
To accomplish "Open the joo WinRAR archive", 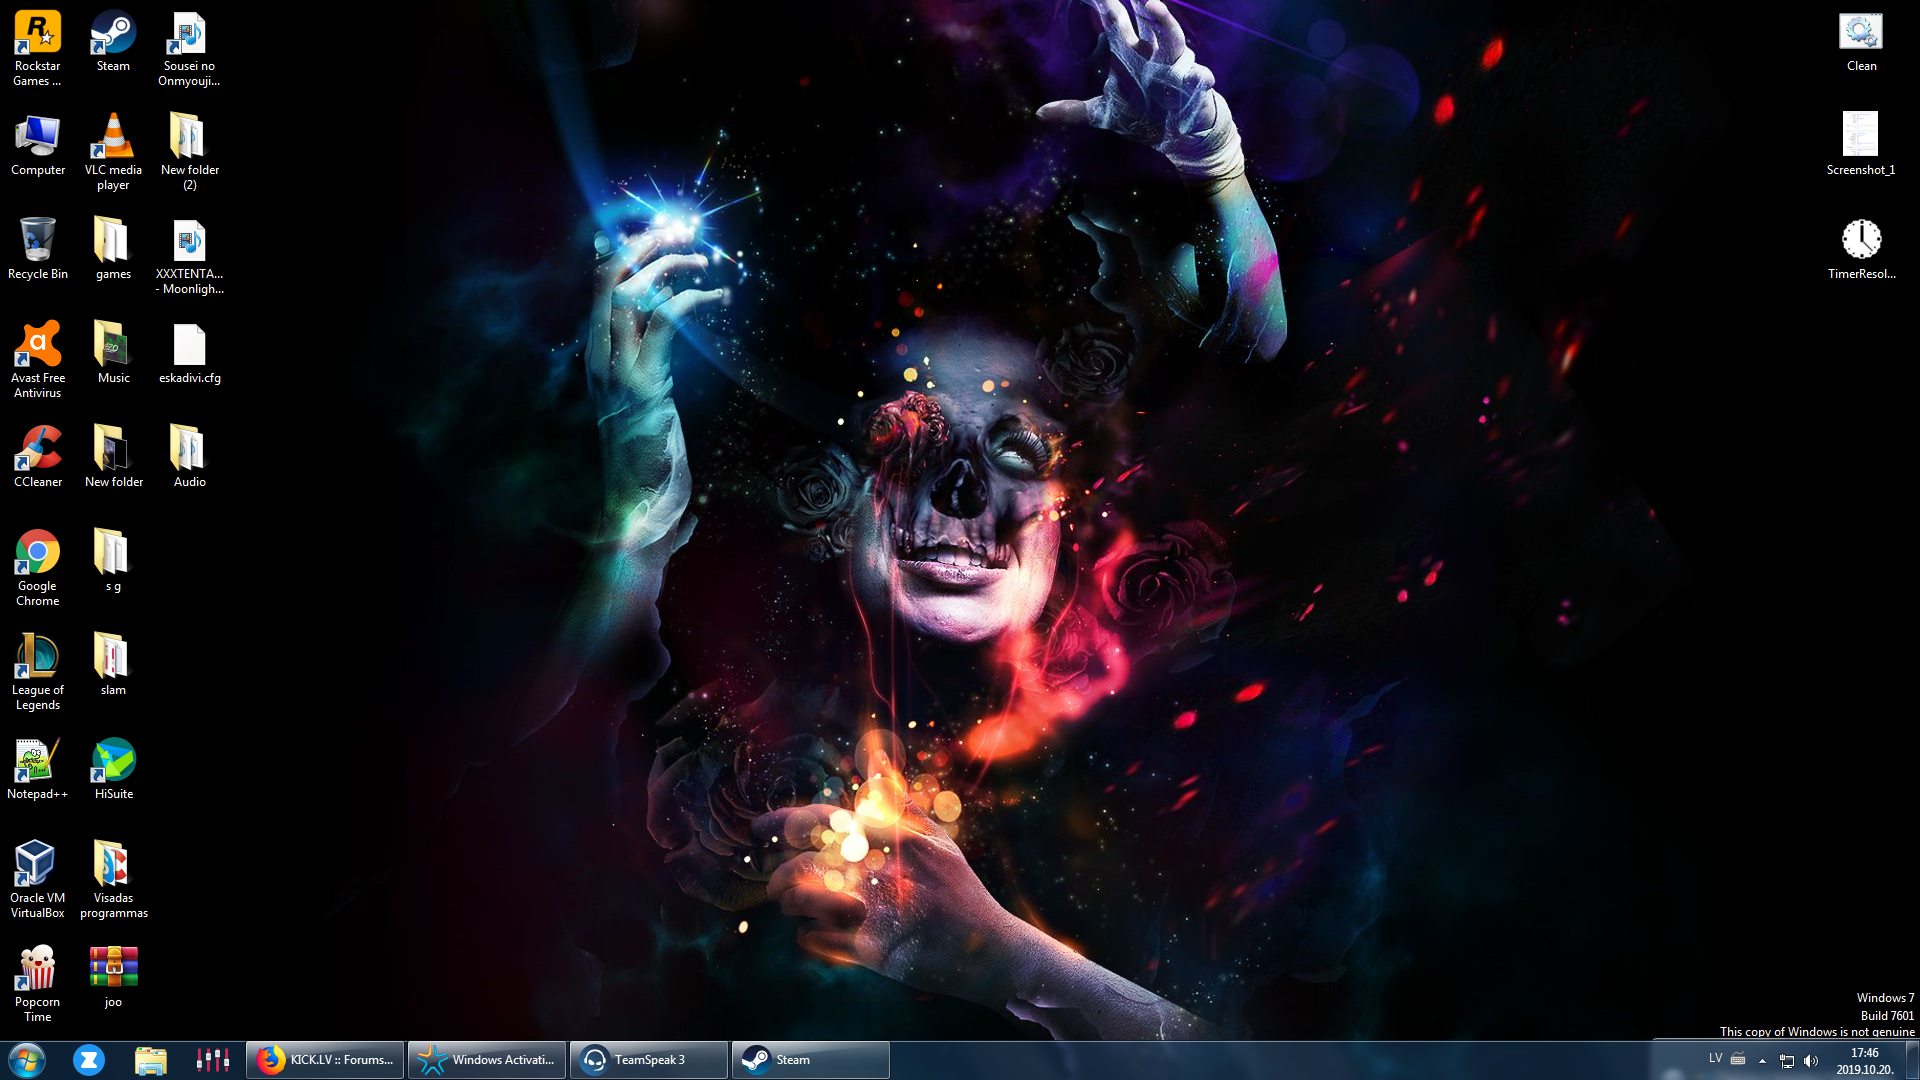I will click(x=113, y=977).
